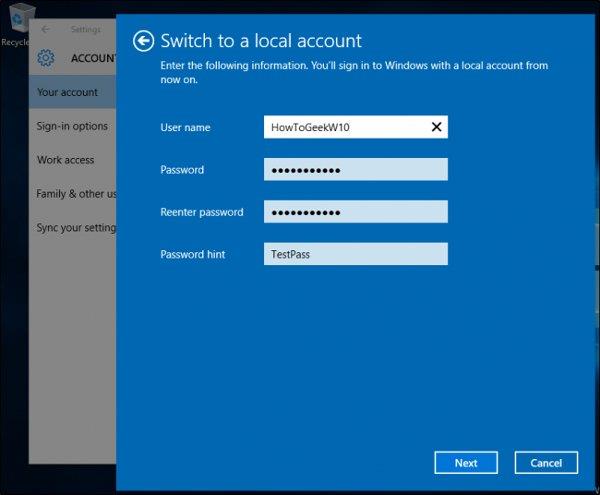Click the Password hint field
Image resolution: width=600 pixels, height=495 pixels.
pos(355,254)
